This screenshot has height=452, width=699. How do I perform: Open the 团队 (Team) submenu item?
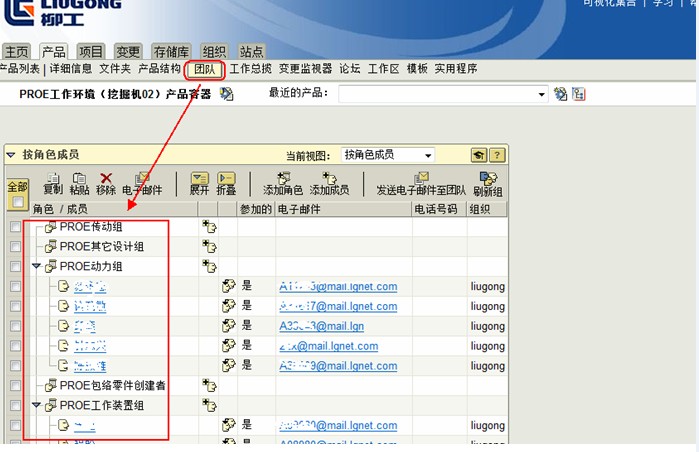[x=204, y=69]
